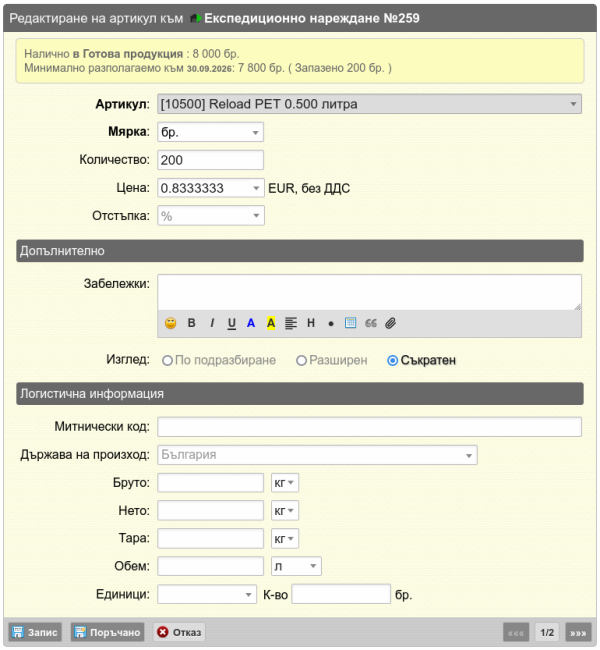Select the Съкратен view option
This screenshot has width=600, height=650.
[392, 361]
